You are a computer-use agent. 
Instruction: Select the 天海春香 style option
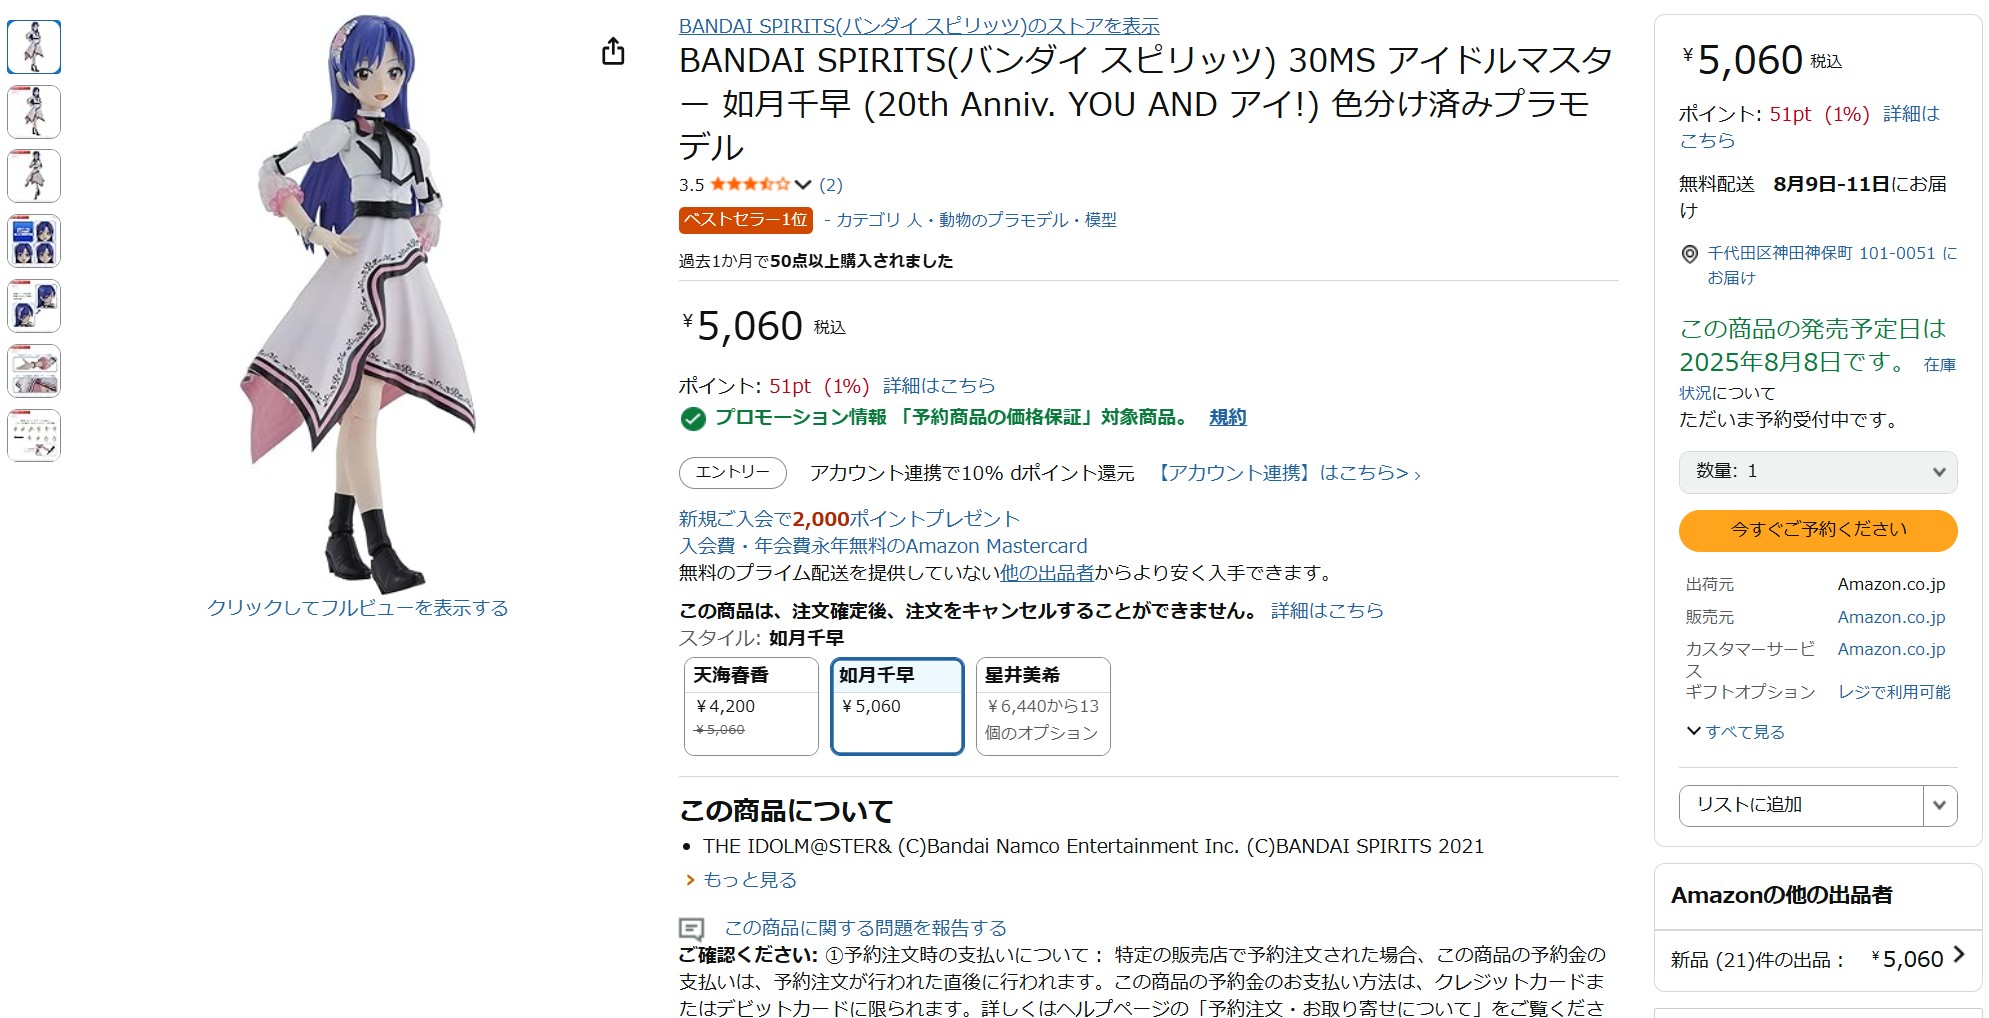pos(750,706)
